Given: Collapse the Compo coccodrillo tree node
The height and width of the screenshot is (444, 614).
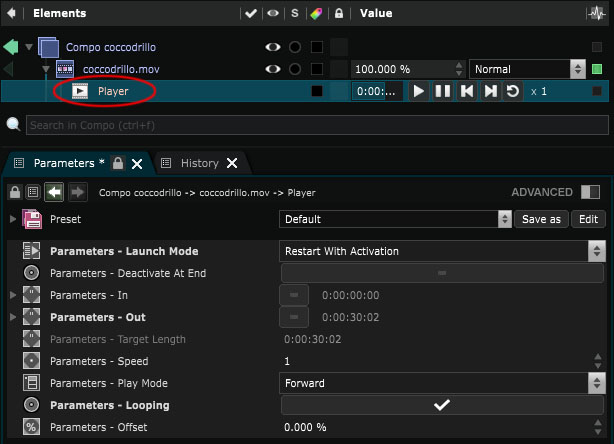Looking at the screenshot, I should point(29,47).
